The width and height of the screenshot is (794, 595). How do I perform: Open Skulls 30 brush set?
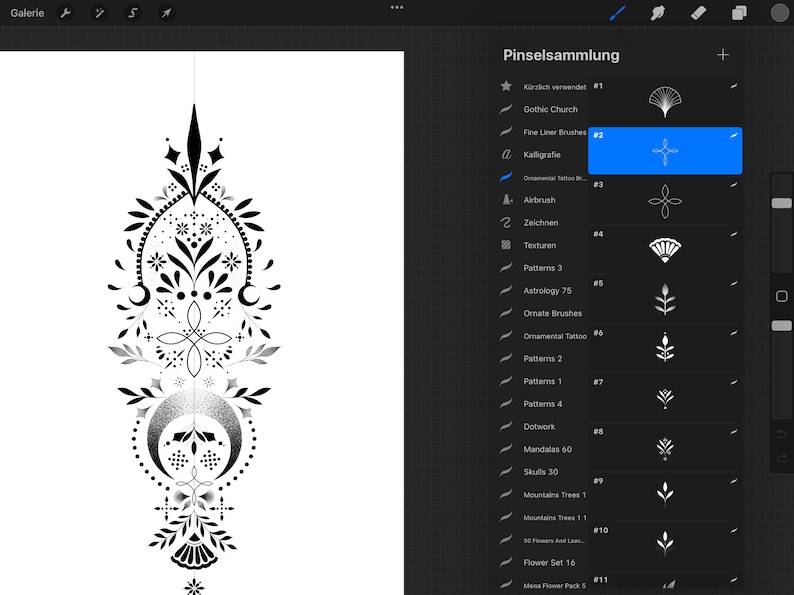[x=542, y=472]
